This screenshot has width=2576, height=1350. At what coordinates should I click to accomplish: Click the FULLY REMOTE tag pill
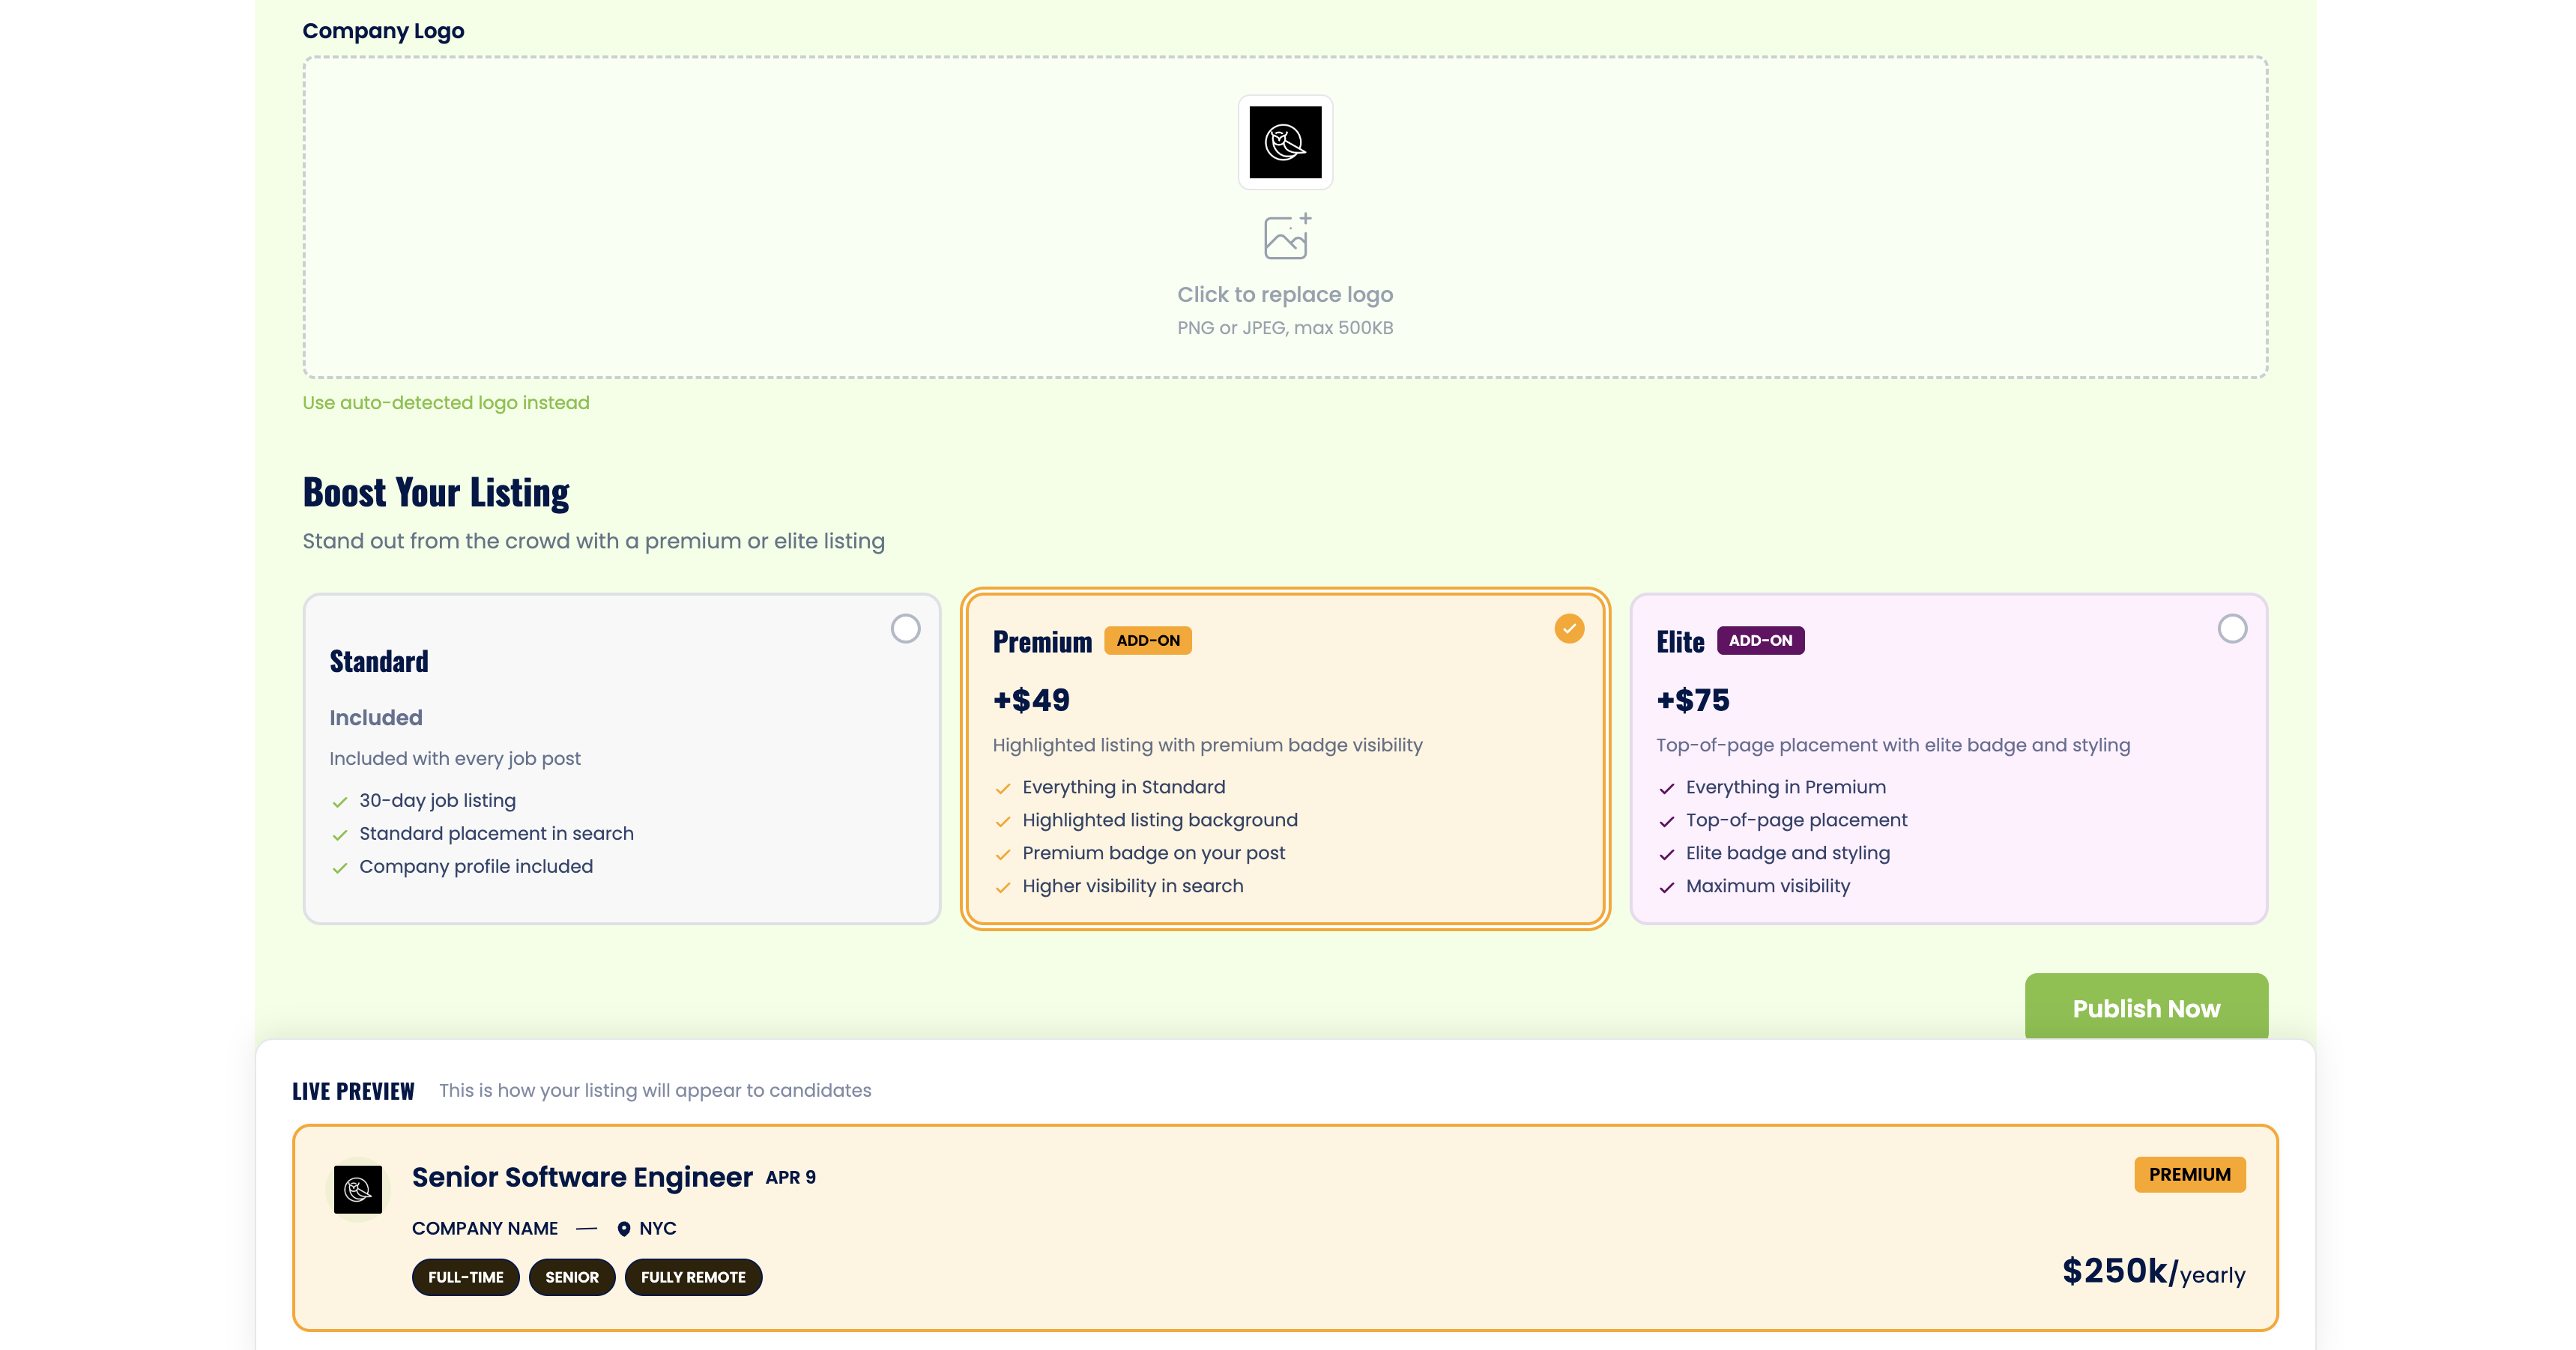pos(693,1277)
